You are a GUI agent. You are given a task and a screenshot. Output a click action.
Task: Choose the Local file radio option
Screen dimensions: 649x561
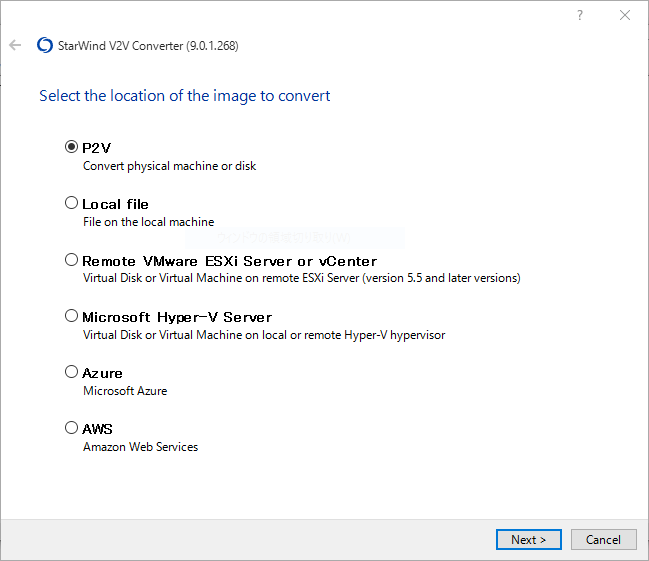pyautogui.click(x=71, y=203)
